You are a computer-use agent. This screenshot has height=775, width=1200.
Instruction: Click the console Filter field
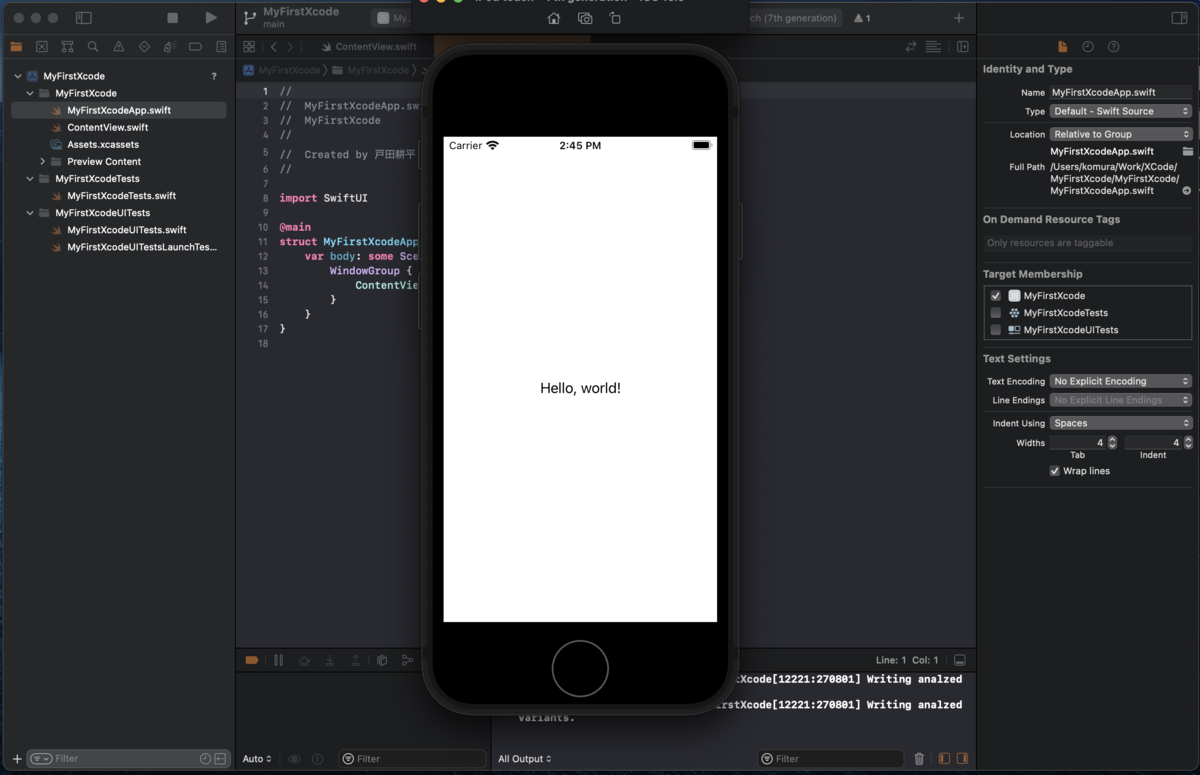[829, 759]
